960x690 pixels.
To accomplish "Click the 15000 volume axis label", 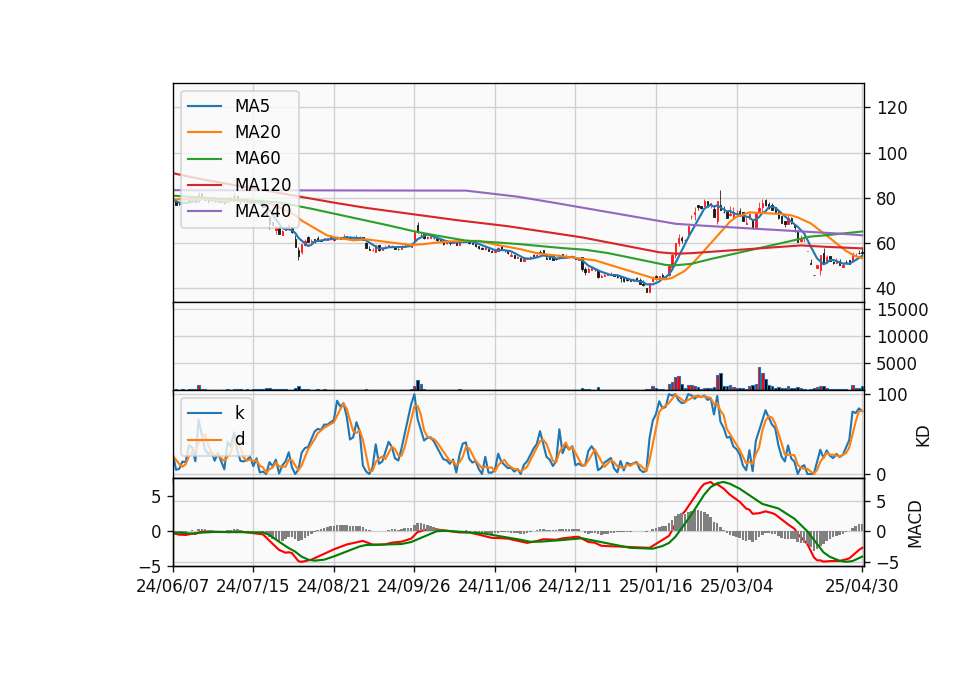I will 902,310.
